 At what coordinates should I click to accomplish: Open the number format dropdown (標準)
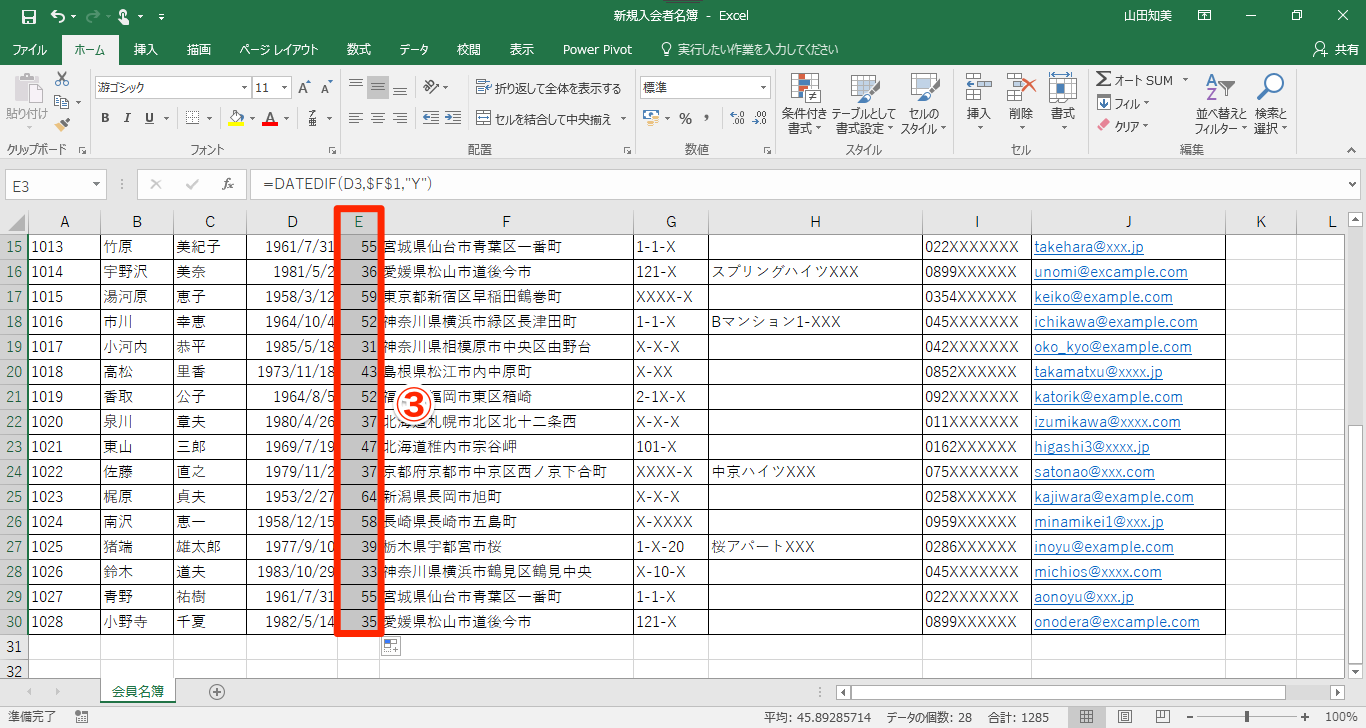pos(762,88)
